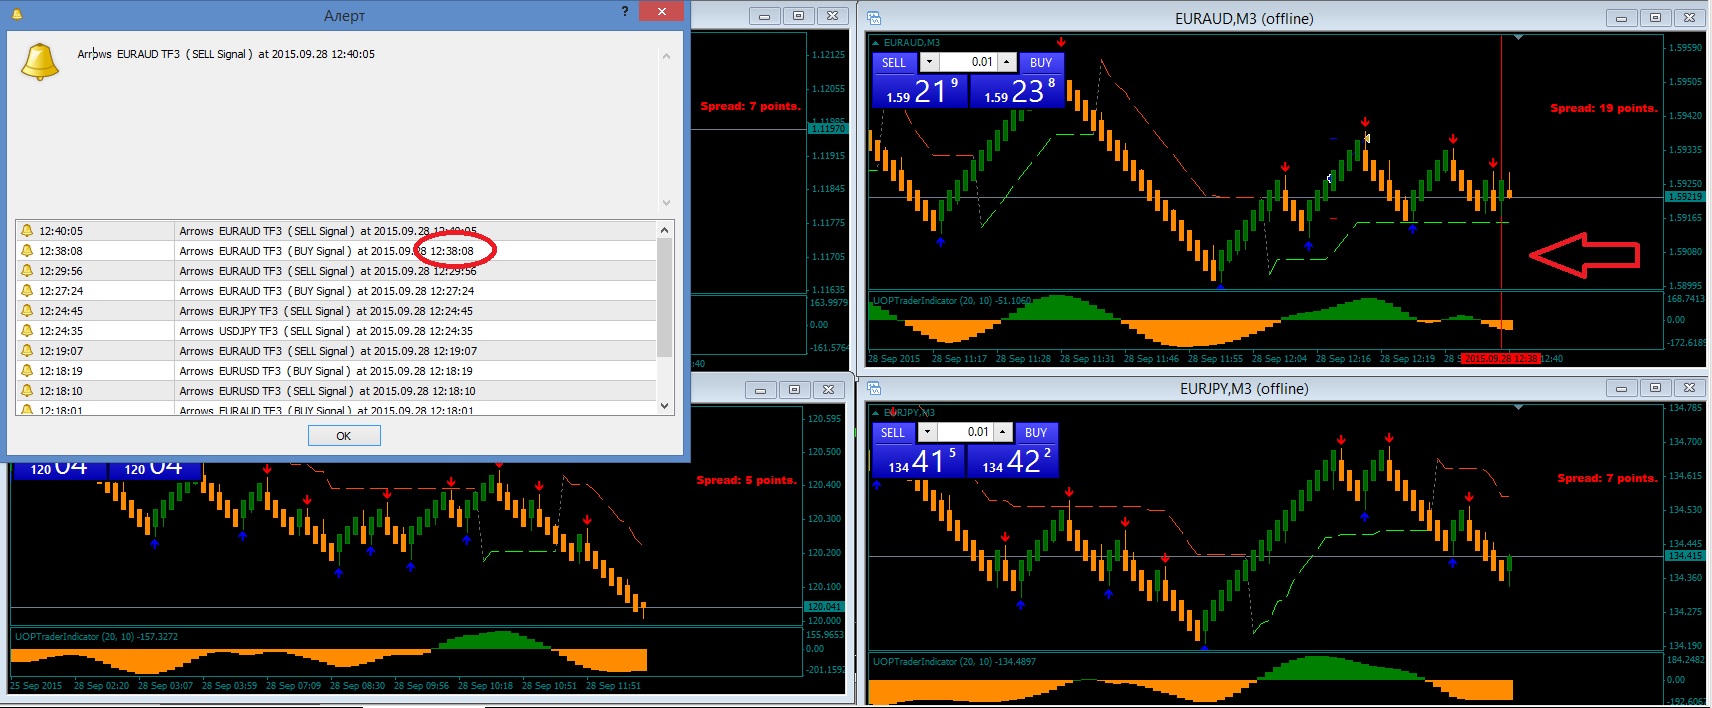Click the 1.59 21 sell price tile on EURAUD
This screenshot has width=1712, height=708.
(920, 91)
